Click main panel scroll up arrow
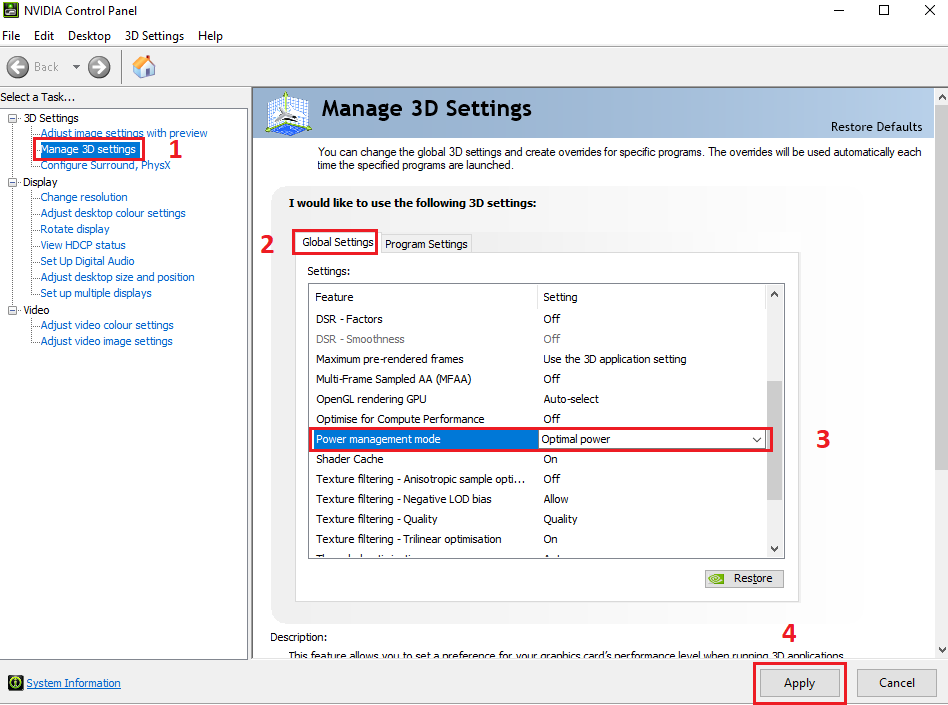Viewport: 948px width, 705px height. tap(942, 97)
